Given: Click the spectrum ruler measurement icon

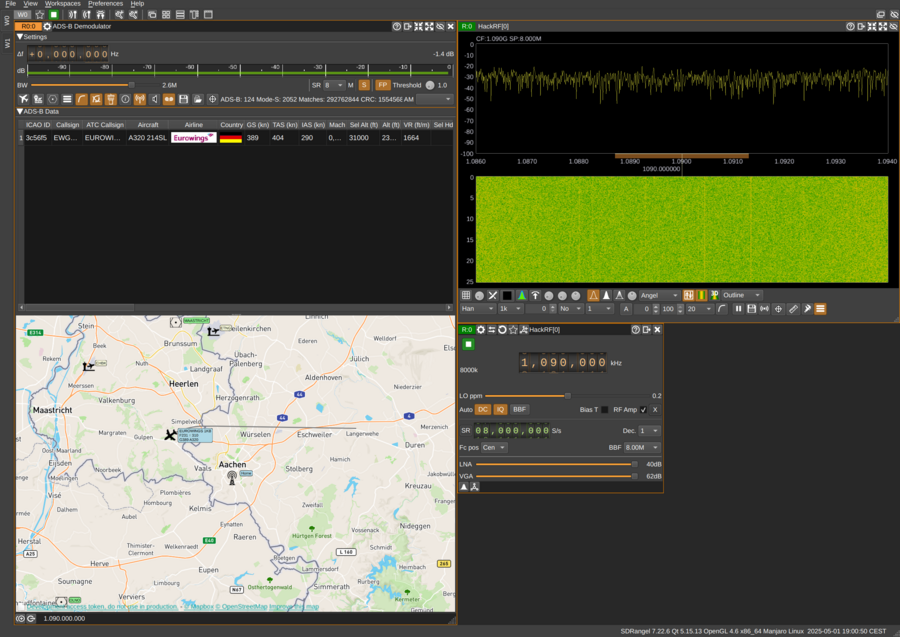Looking at the screenshot, I should tap(793, 309).
